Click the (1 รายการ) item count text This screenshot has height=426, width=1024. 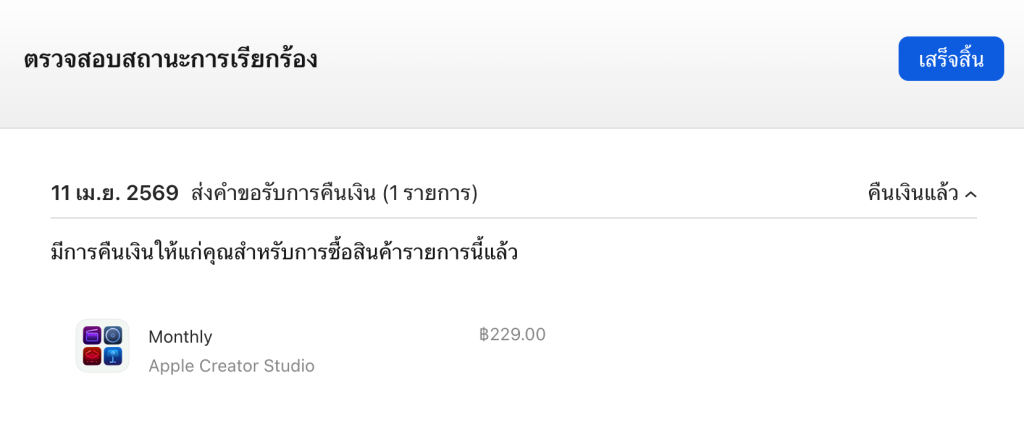(430, 193)
